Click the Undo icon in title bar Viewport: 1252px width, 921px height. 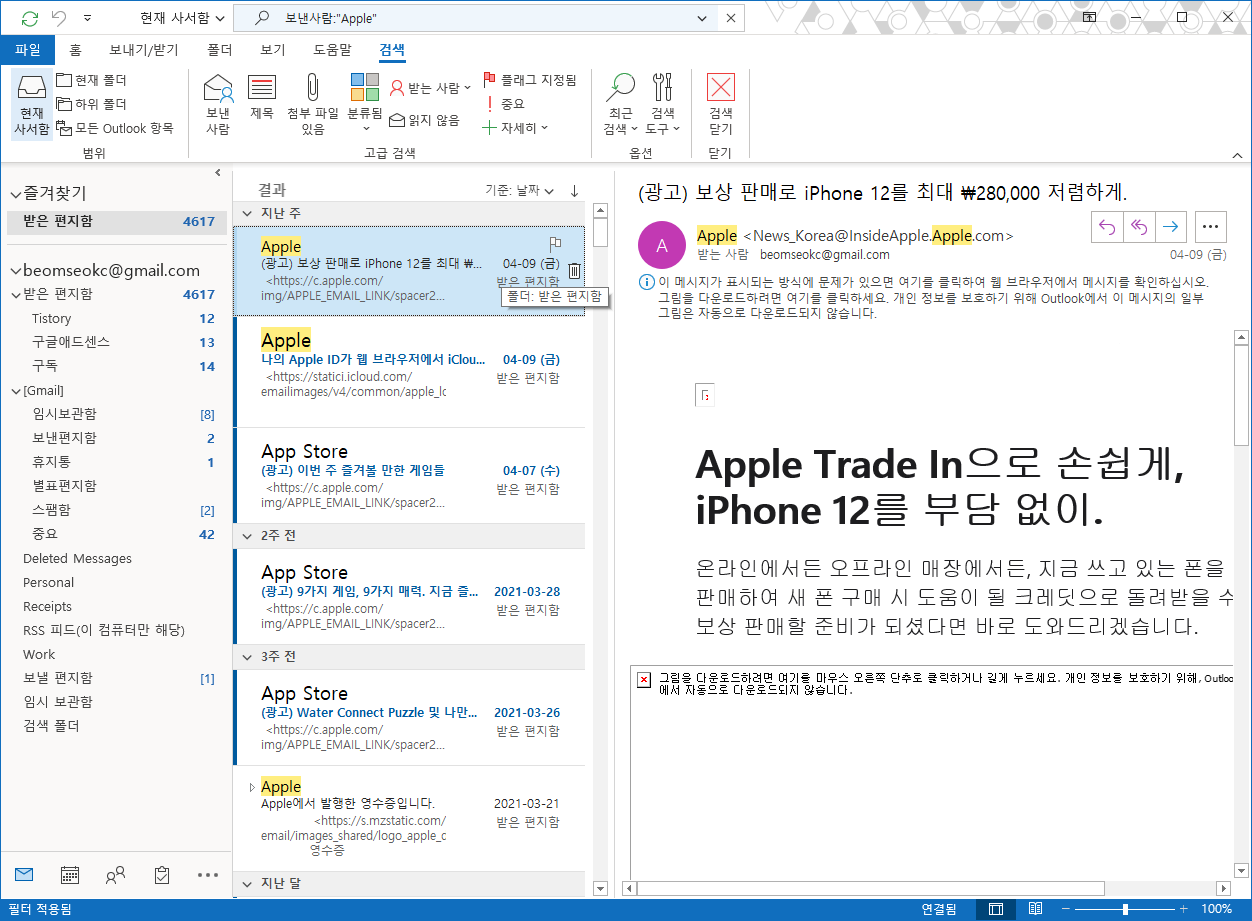[58, 18]
